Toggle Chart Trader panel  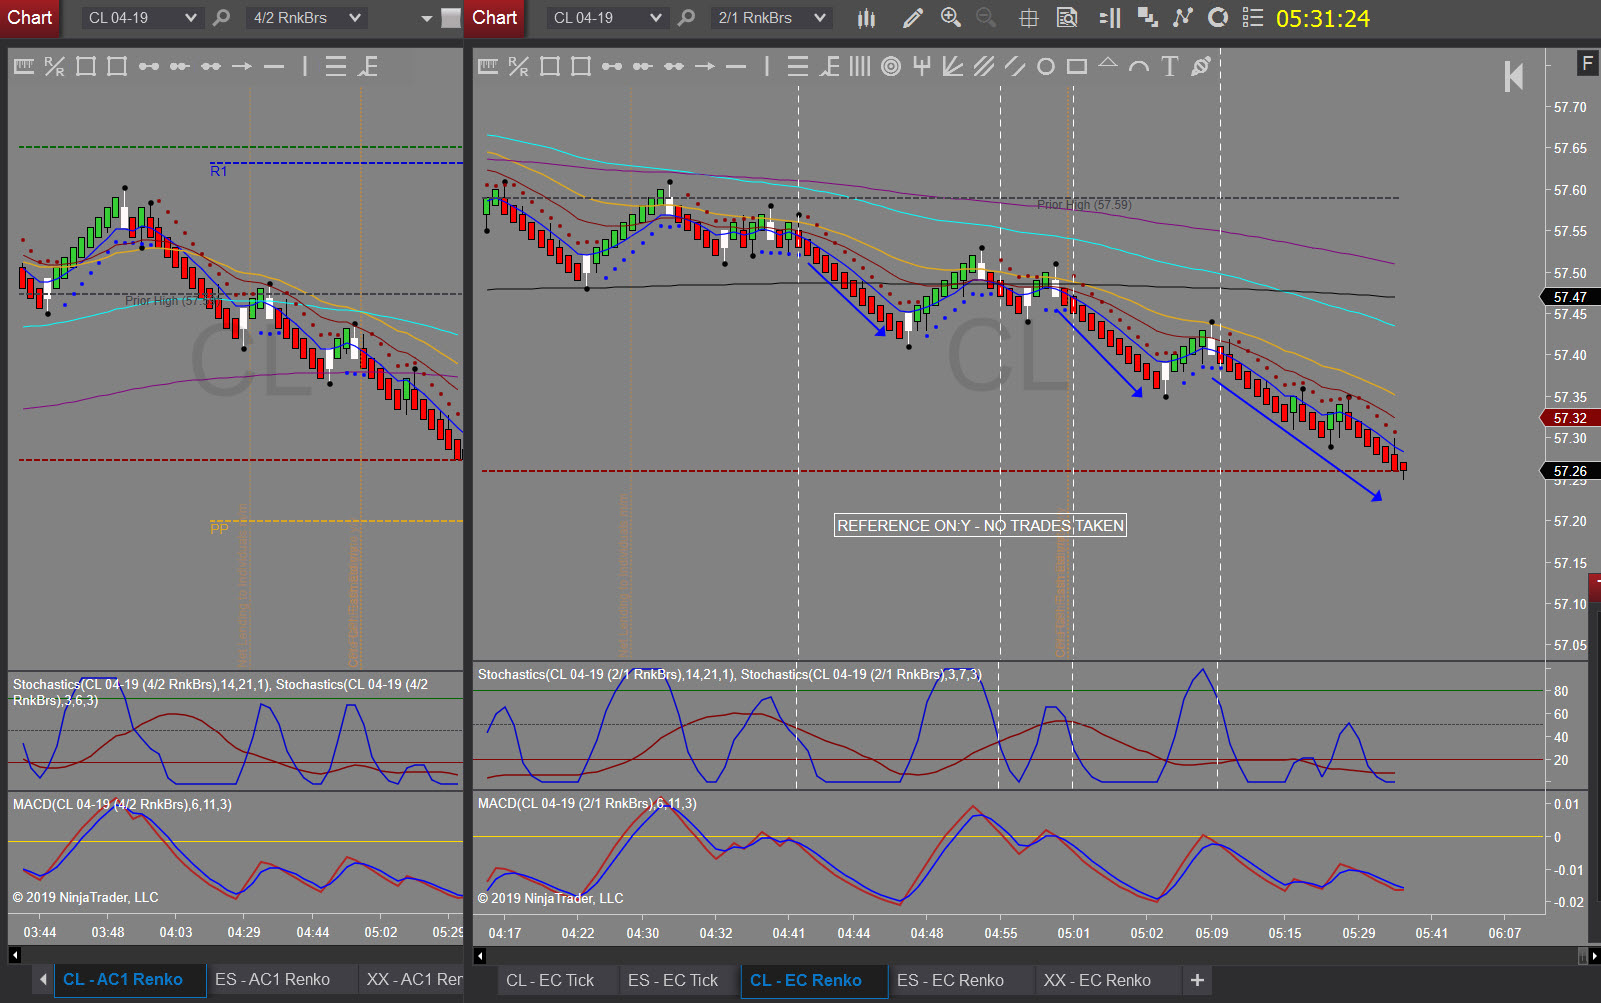[1109, 18]
